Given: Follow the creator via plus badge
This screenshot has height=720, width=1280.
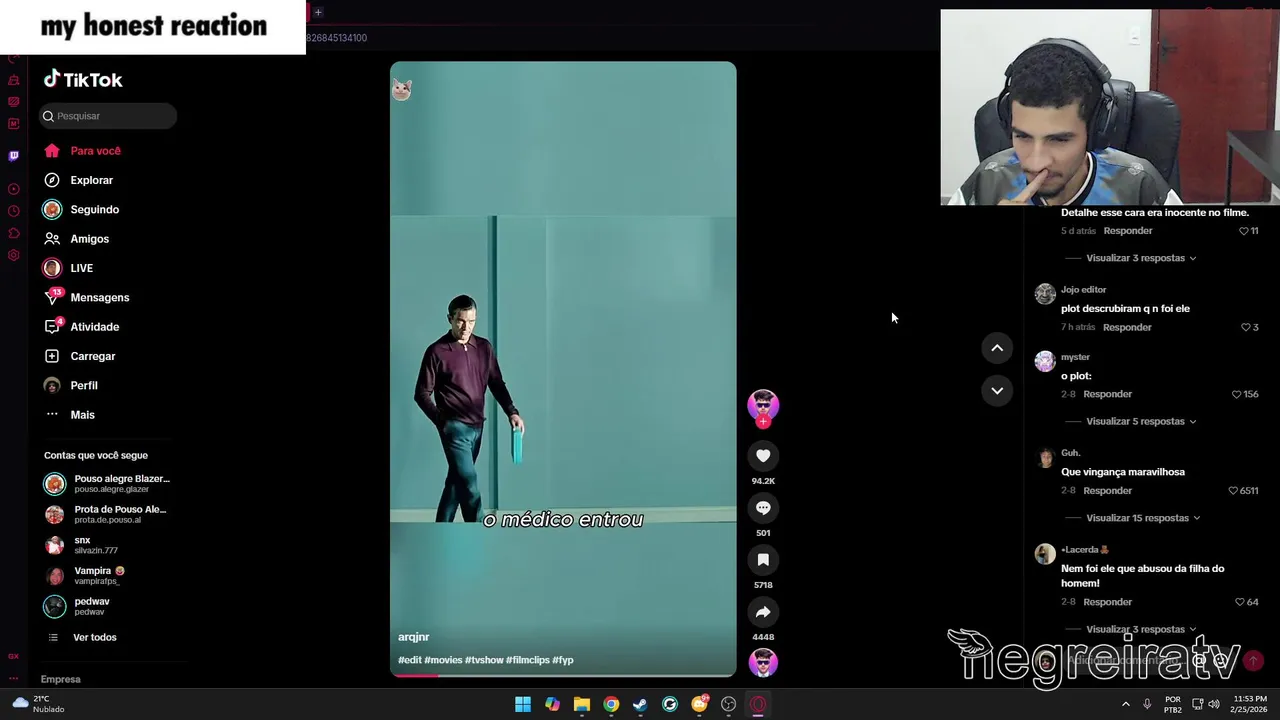Looking at the screenshot, I should point(763,422).
